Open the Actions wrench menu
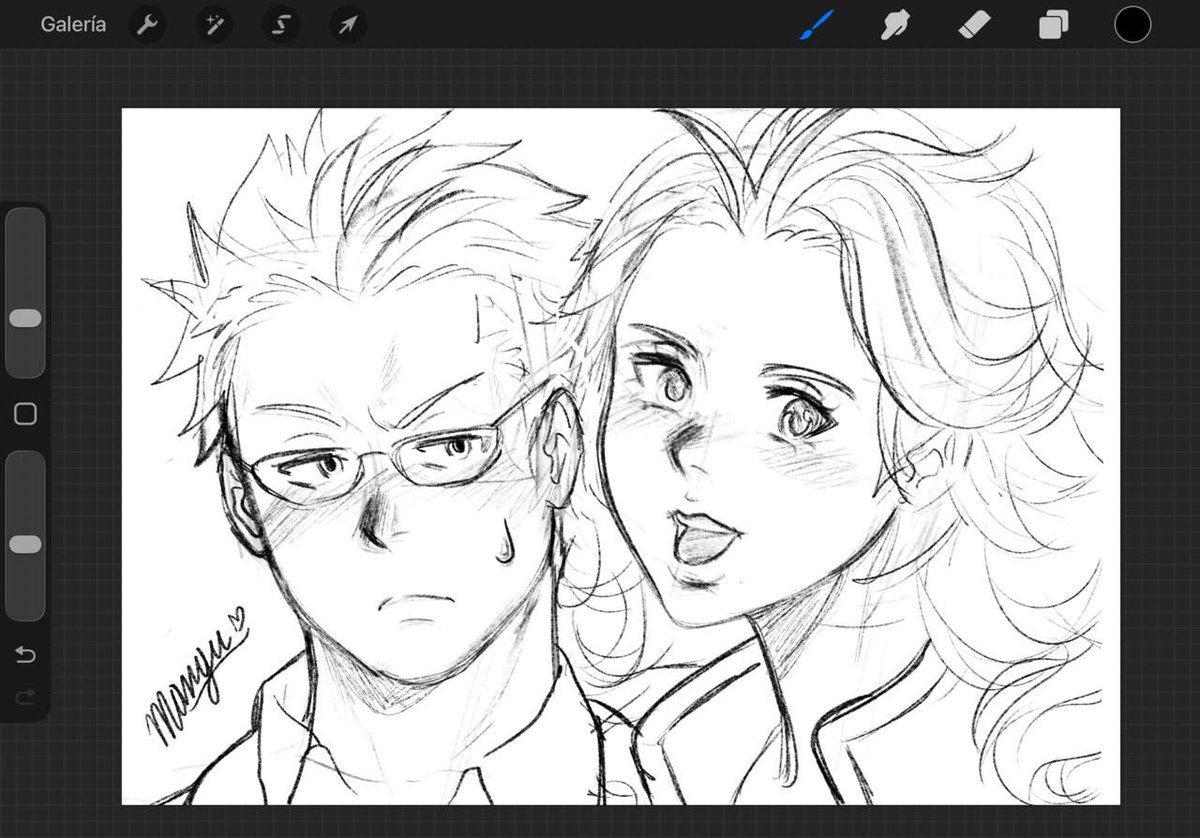The width and height of the screenshot is (1200, 838). pos(147,25)
